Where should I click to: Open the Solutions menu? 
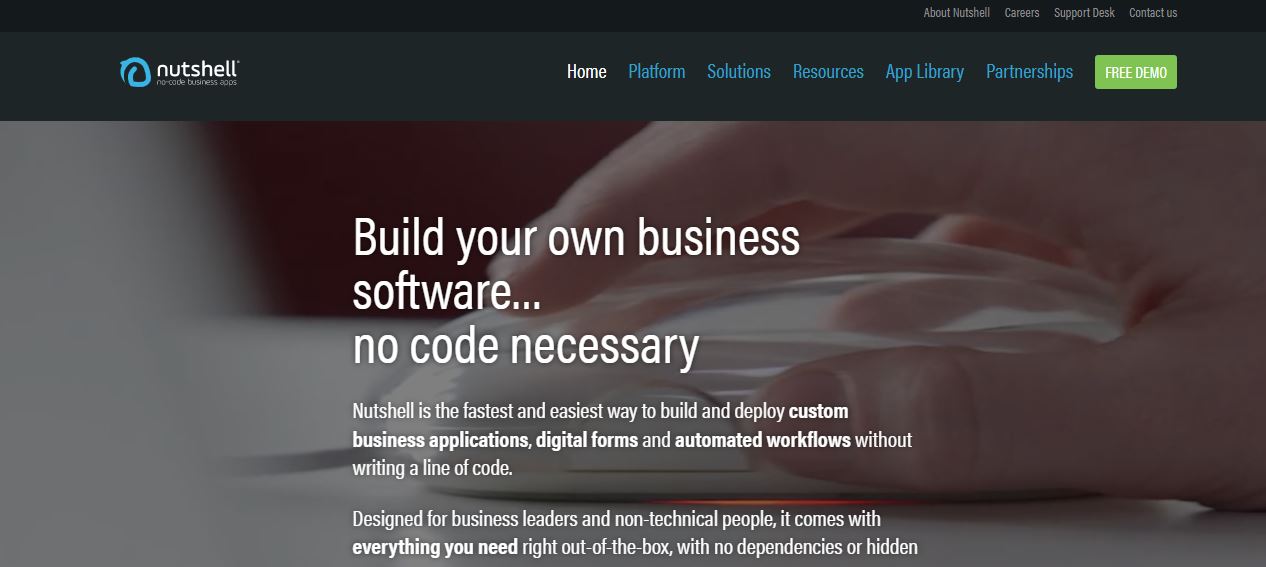pos(739,72)
